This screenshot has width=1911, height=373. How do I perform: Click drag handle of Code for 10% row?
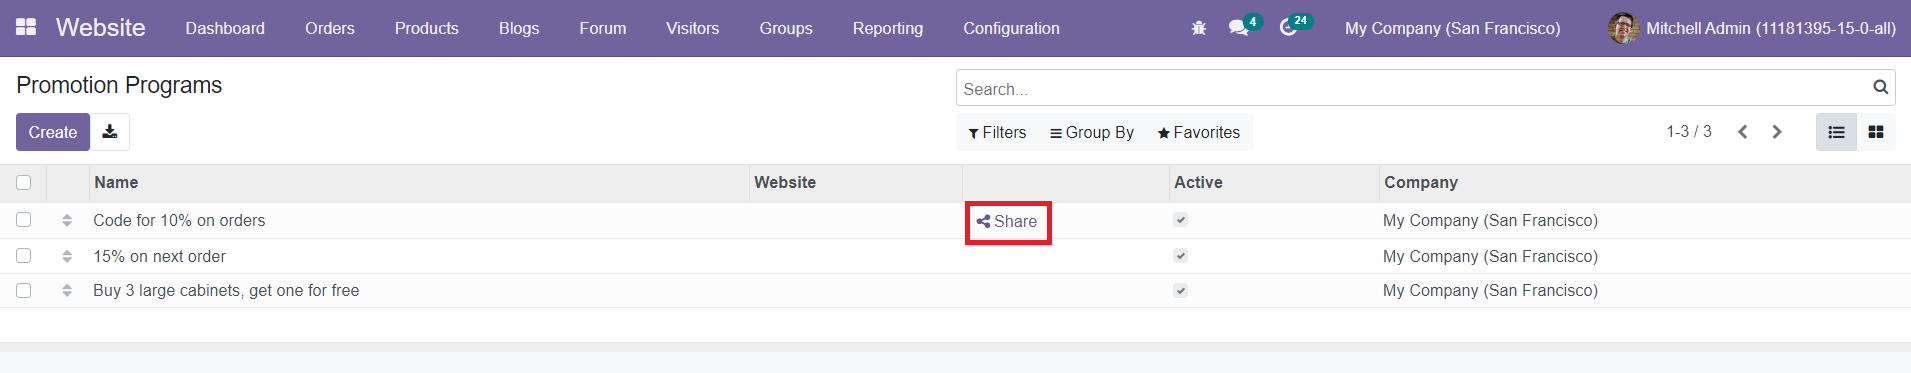pos(67,220)
